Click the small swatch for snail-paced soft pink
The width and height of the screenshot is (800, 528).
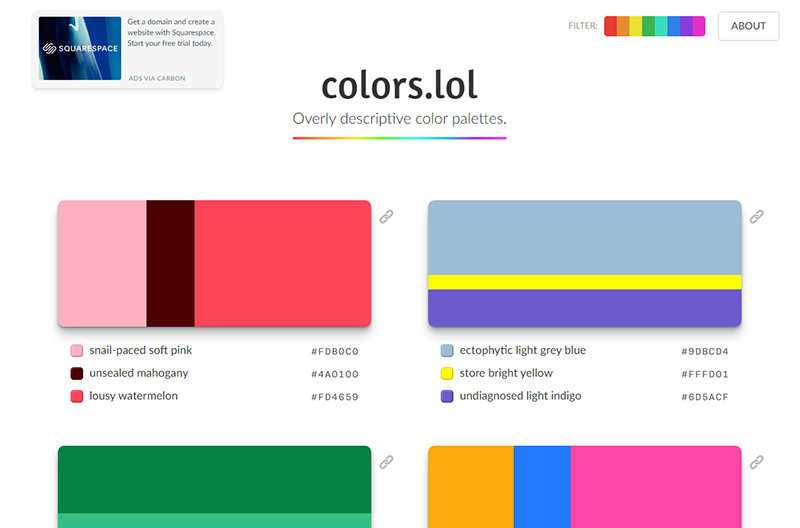(x=77, y=351)
